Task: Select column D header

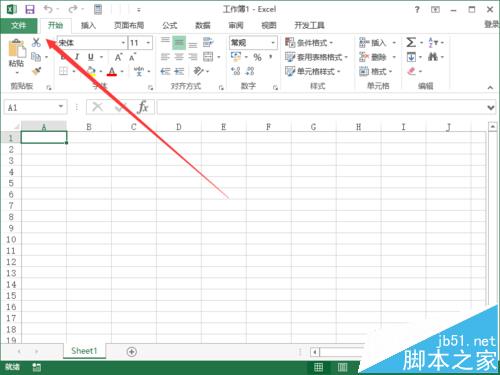Action: tap(179, 127)
